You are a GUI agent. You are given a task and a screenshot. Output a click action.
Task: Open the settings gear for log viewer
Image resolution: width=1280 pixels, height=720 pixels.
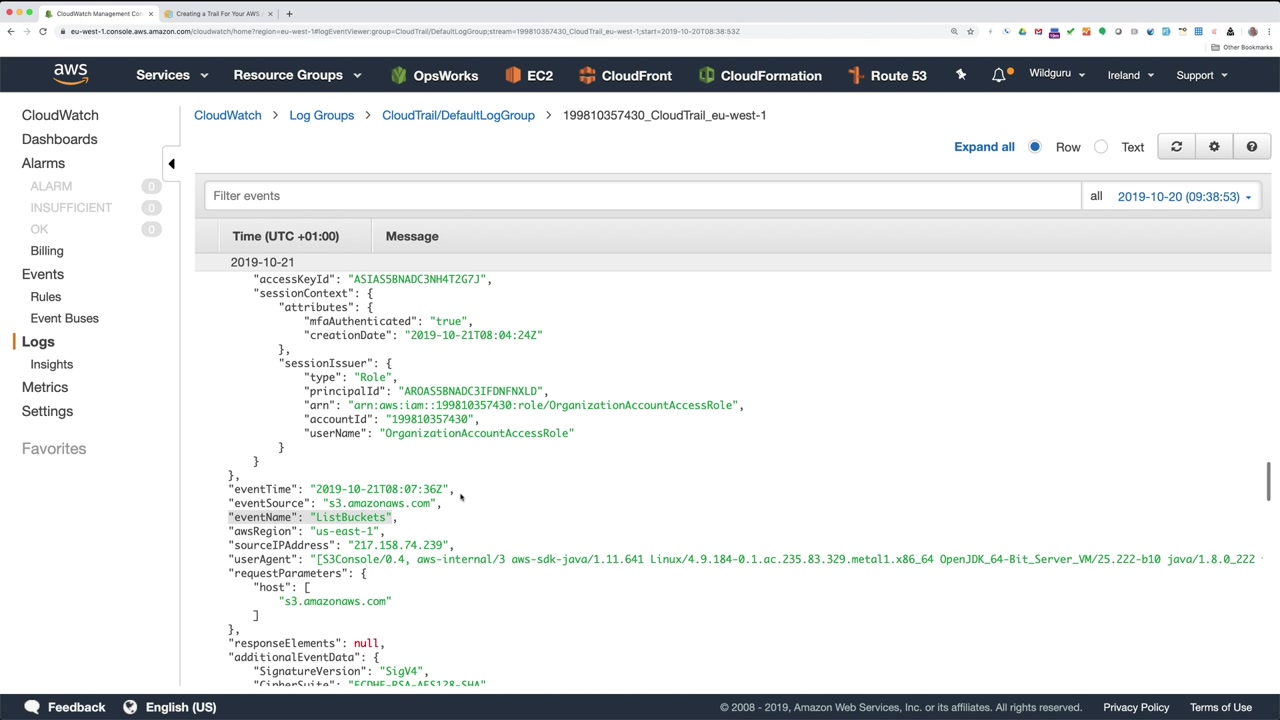(x=1214, y=147)
